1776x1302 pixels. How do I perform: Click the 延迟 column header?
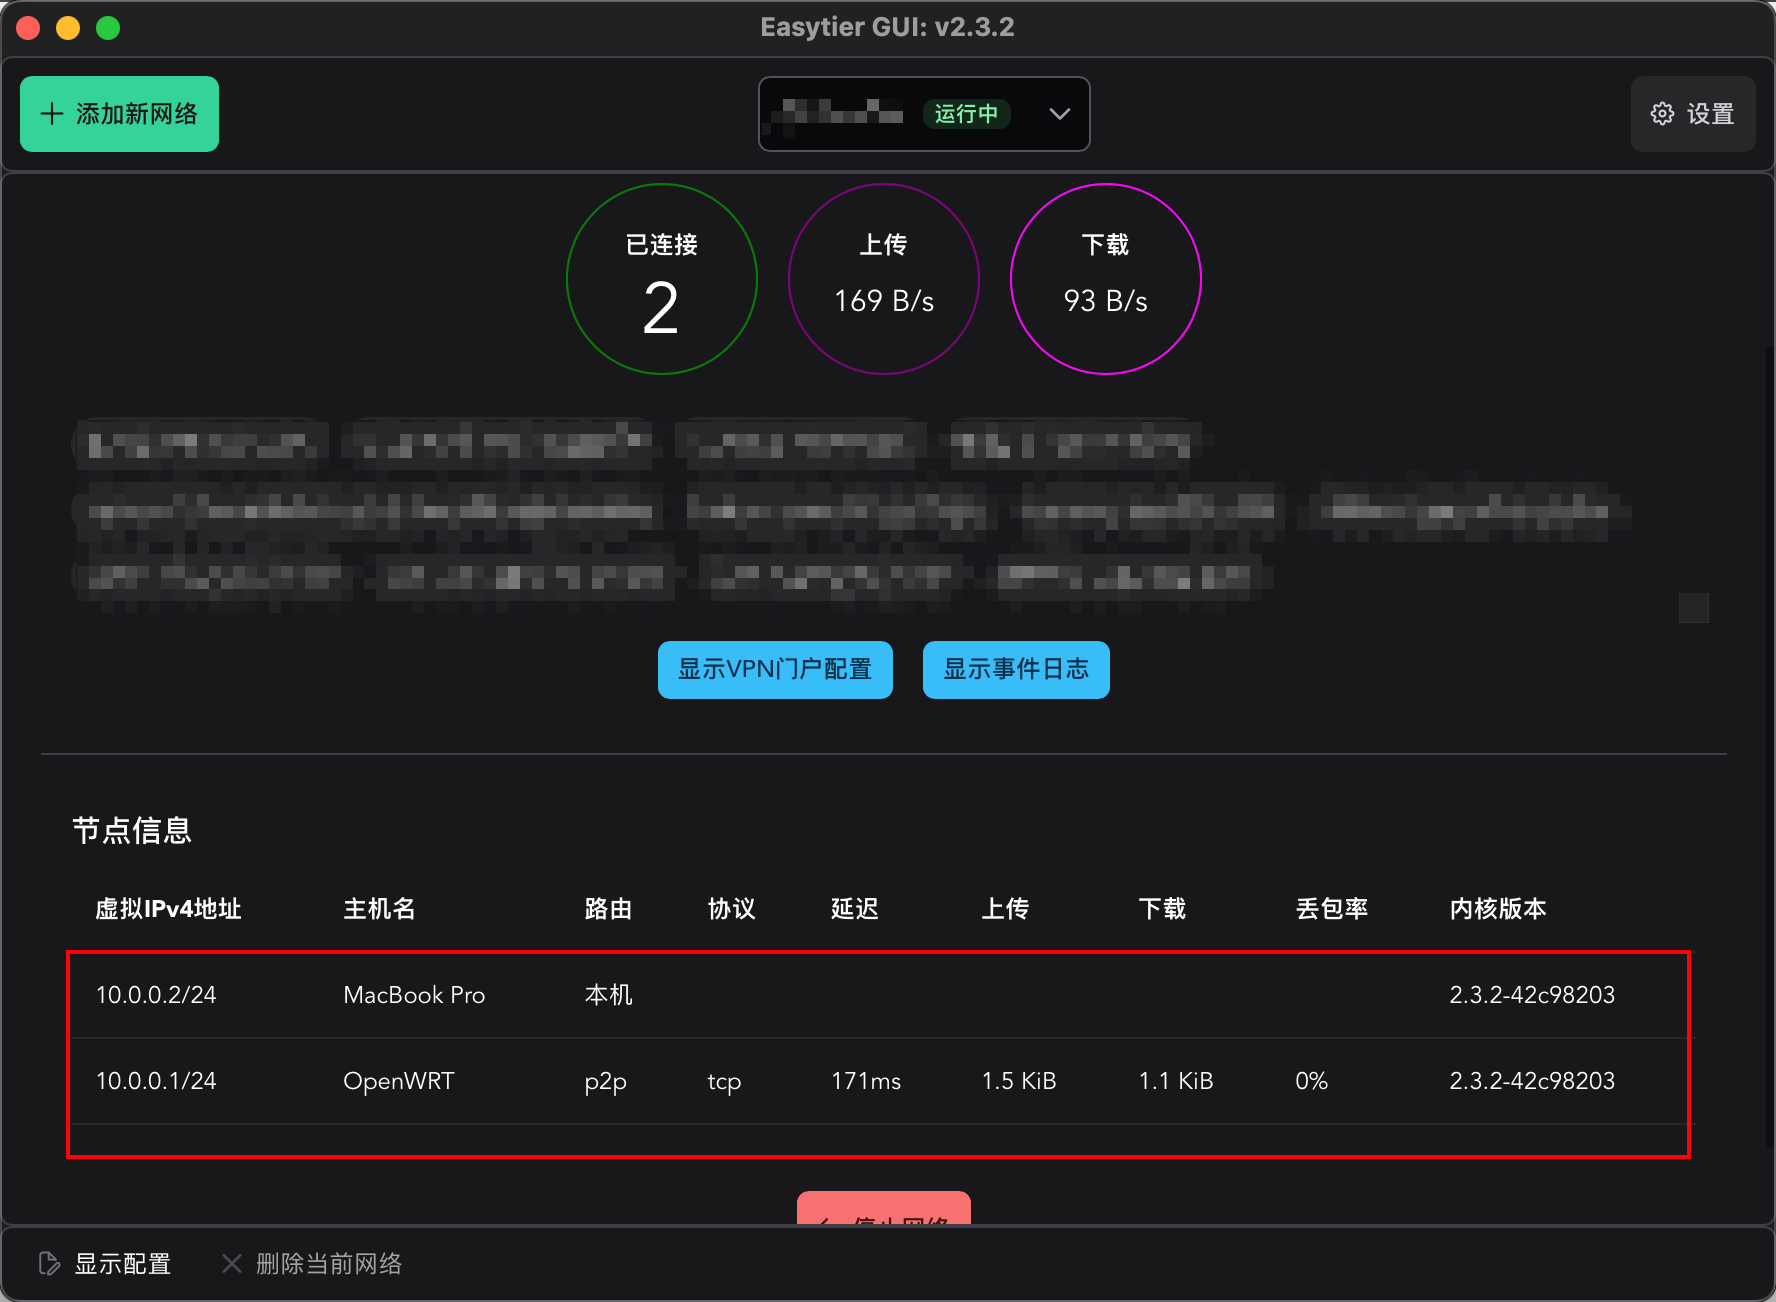(x=854, y=909)
